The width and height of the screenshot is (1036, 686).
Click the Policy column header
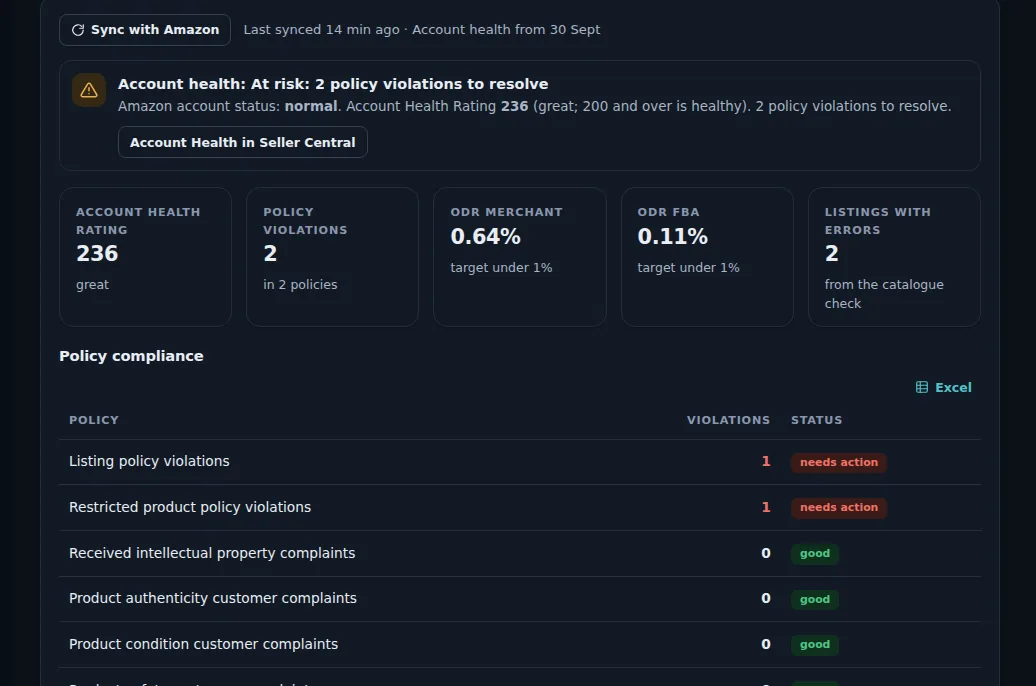pyautogui.click(x=94, y=420)
